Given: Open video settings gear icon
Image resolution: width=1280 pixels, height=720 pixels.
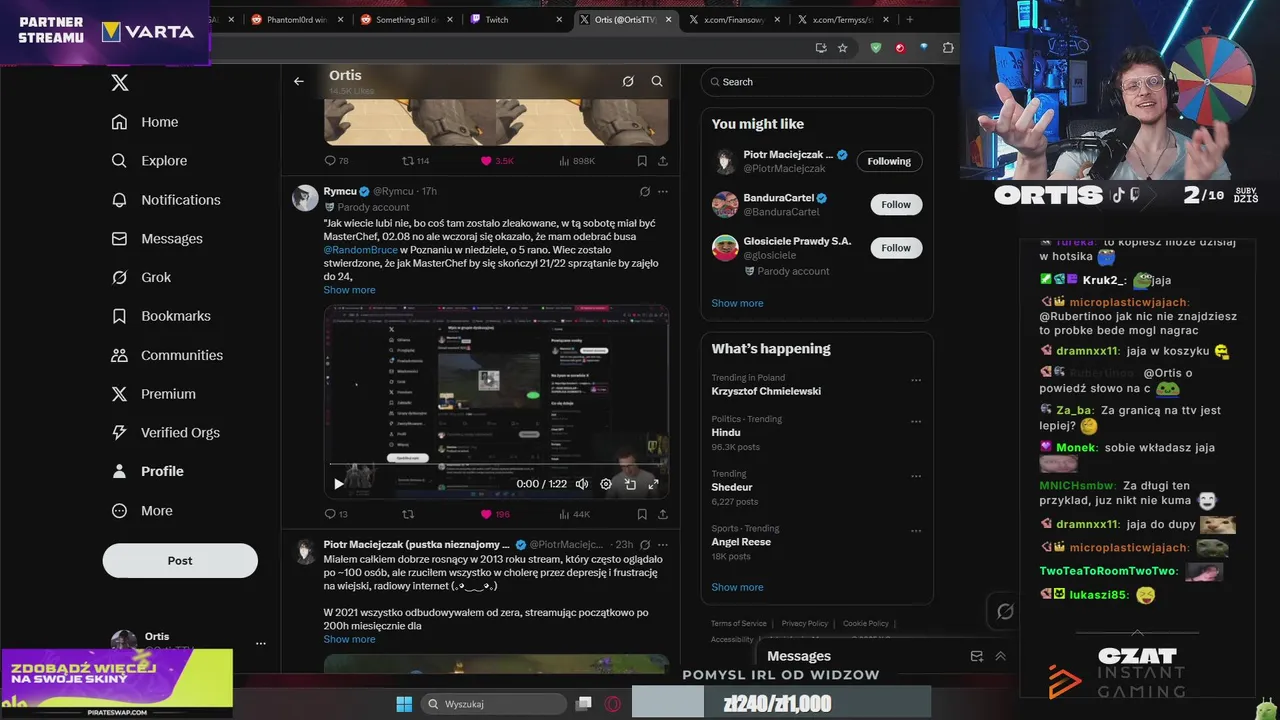Looking at the screenshot, I should coord(606,484).
